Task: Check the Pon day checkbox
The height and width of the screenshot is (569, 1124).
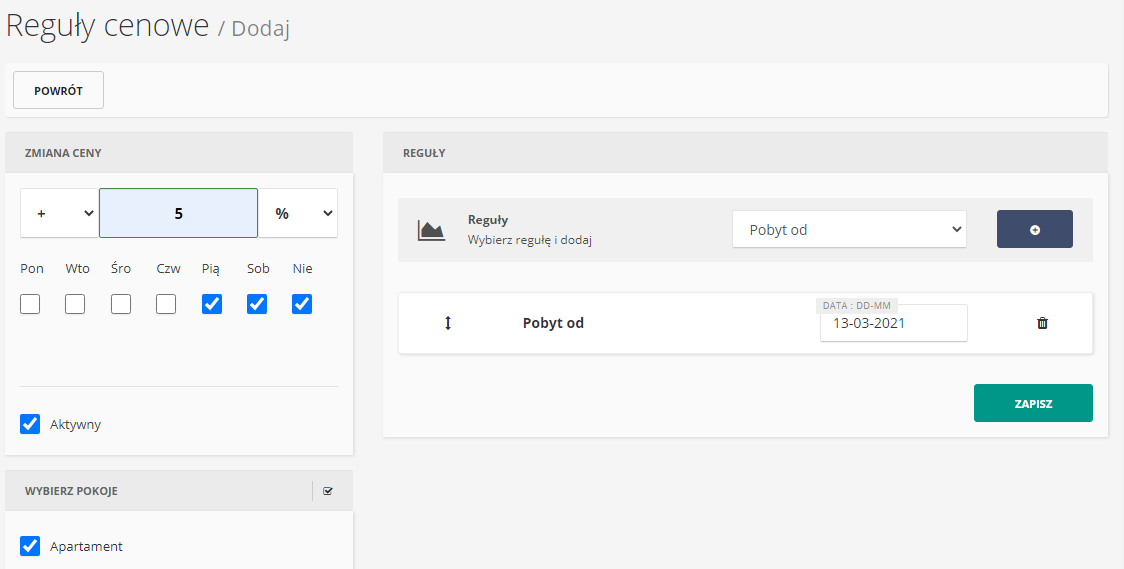Action: point(30,304)
